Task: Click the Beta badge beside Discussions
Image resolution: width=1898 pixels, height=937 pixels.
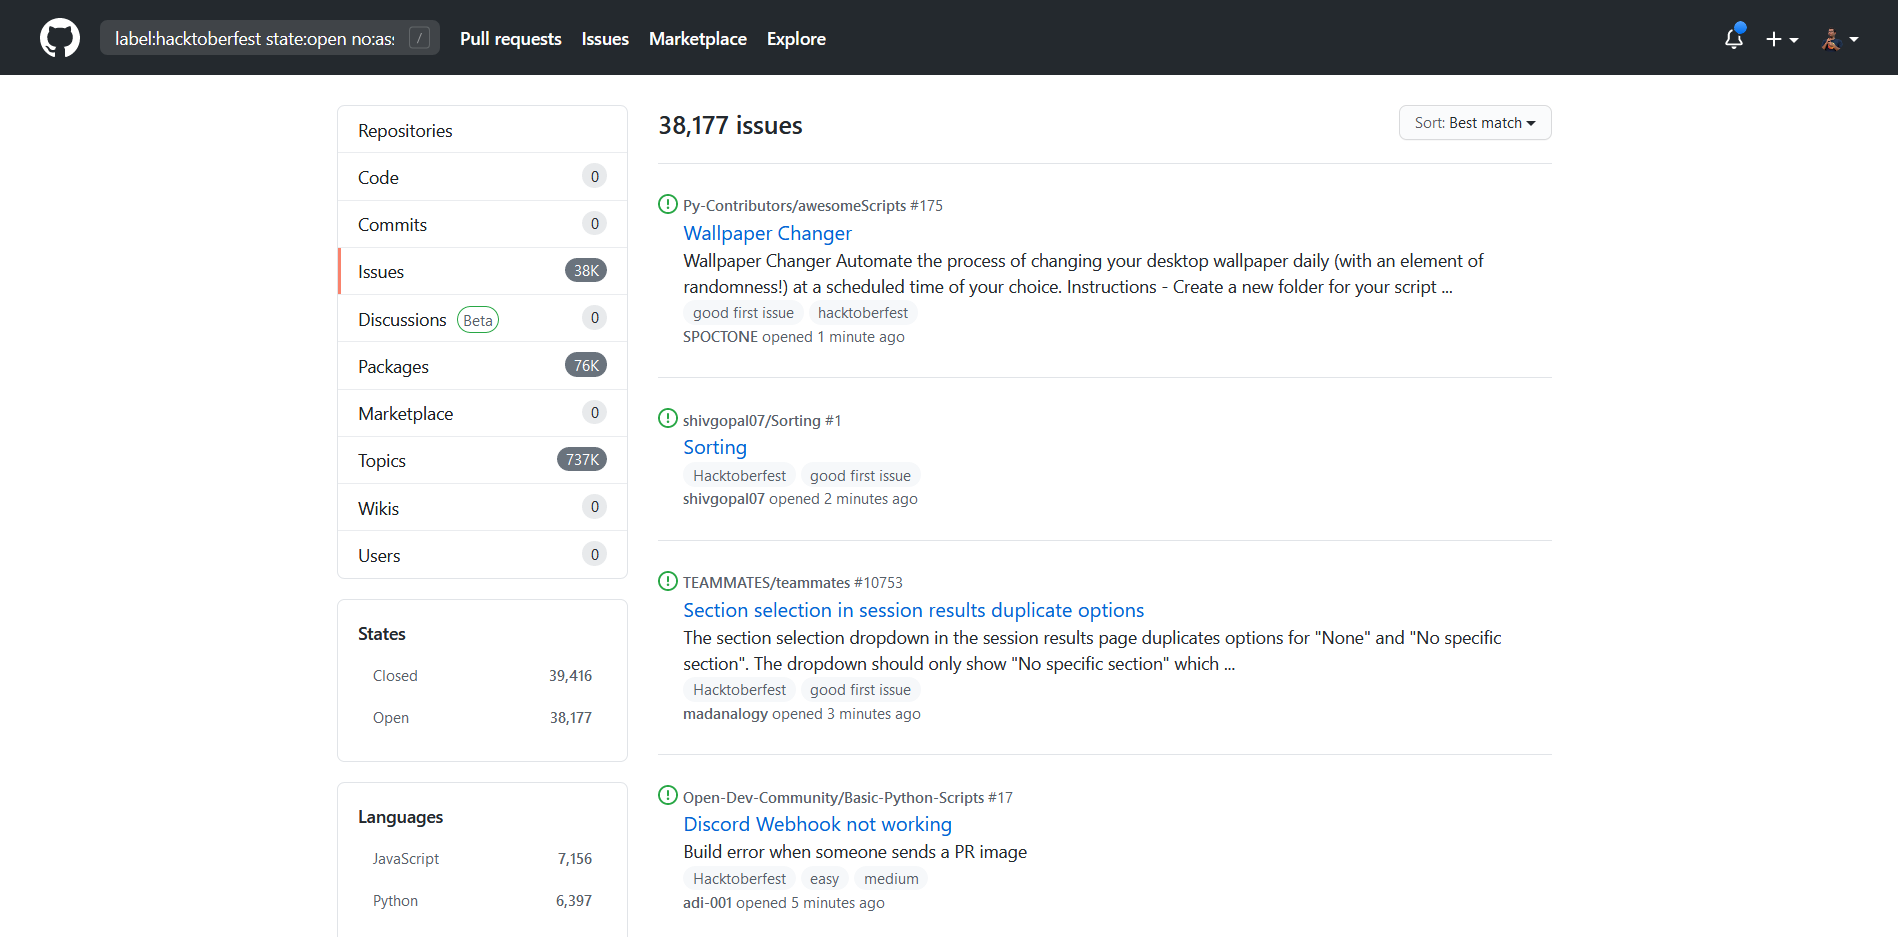Action: coord(478,320)
